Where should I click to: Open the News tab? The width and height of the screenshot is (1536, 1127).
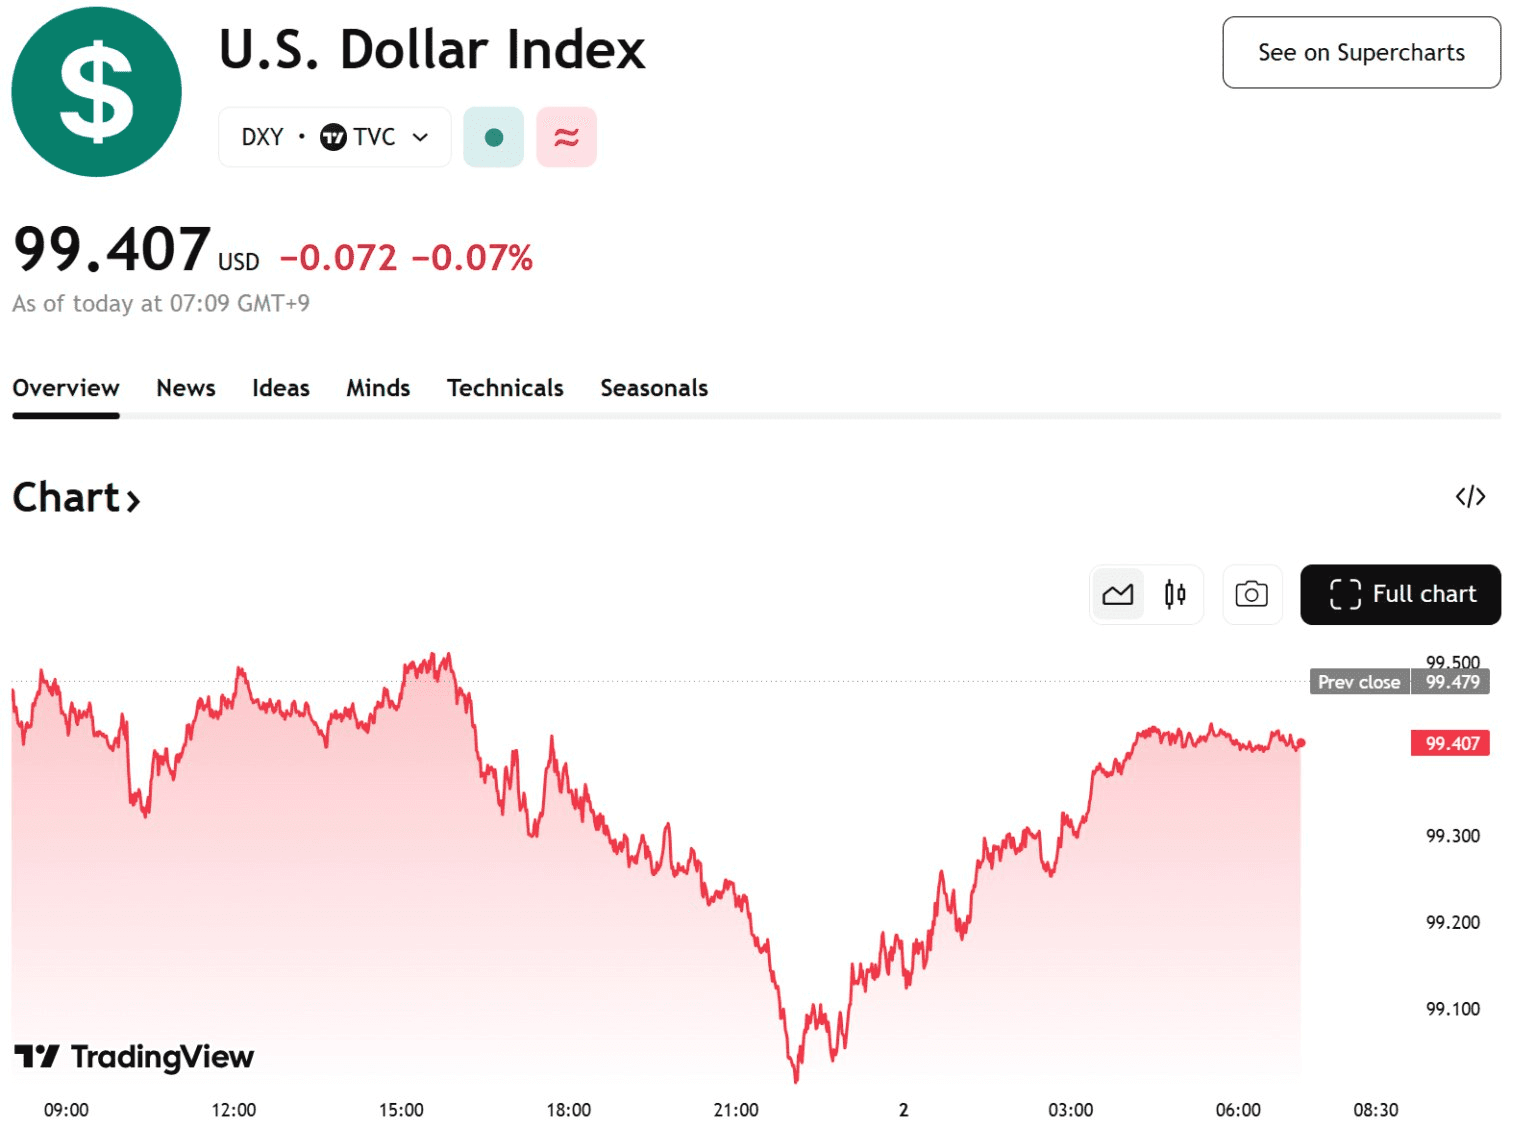pos(186,388)
